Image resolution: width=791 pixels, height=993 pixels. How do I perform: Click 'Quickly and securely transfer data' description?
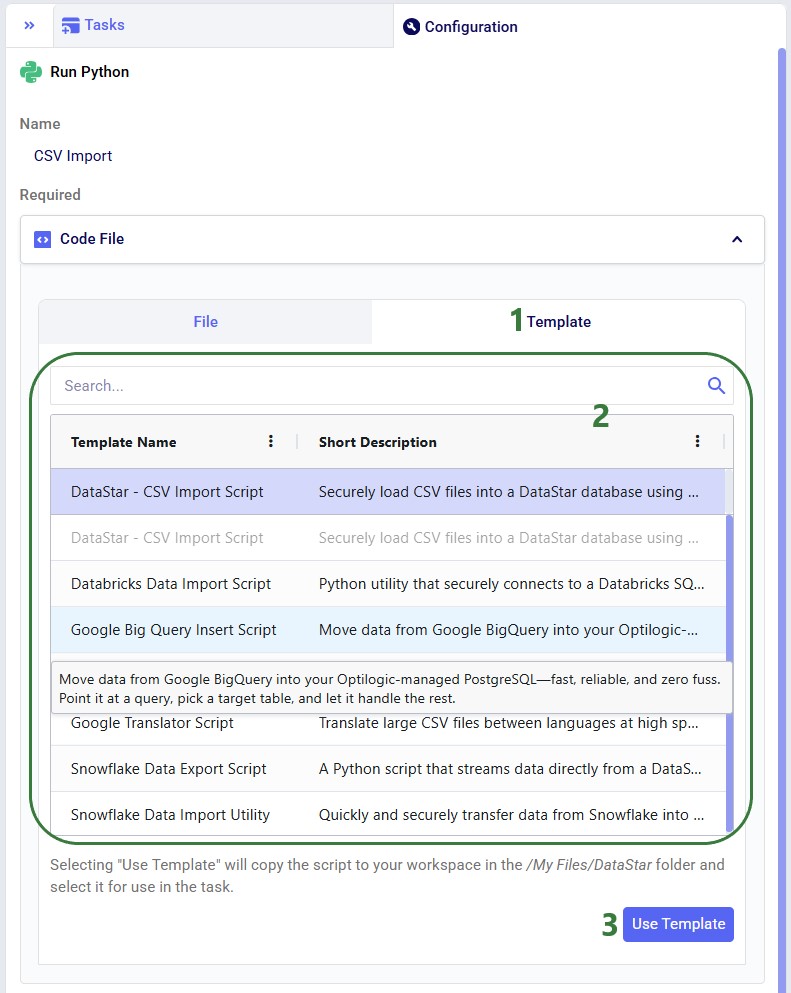[x=511, y=815]
